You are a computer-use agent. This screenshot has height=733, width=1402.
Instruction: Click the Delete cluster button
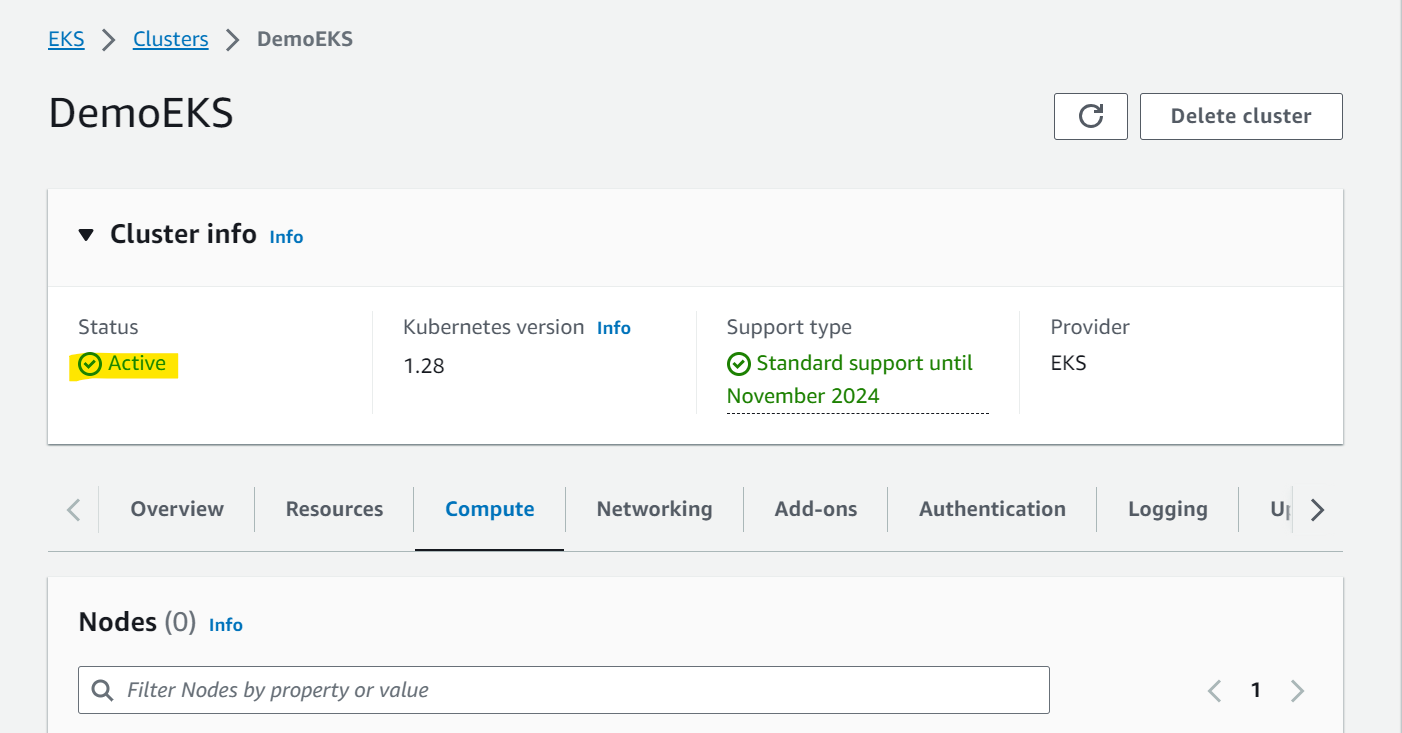pos(1241,116)
